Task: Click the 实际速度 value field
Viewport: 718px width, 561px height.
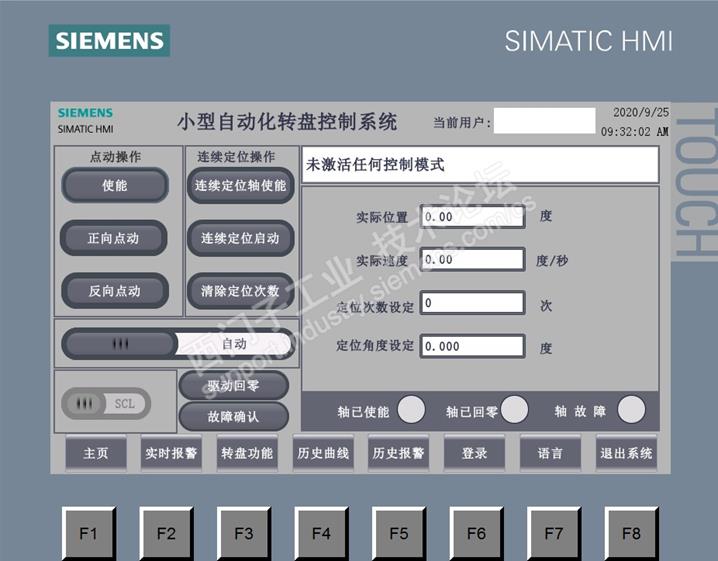Action: (x=473, y=260)
